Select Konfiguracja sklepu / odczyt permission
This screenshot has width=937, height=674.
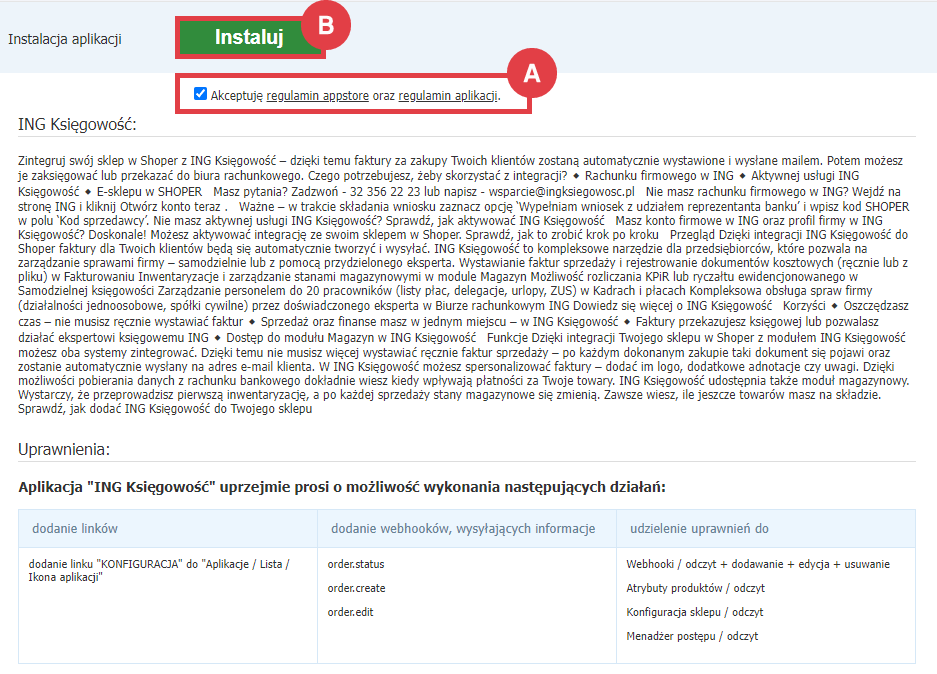click(695, 612)
